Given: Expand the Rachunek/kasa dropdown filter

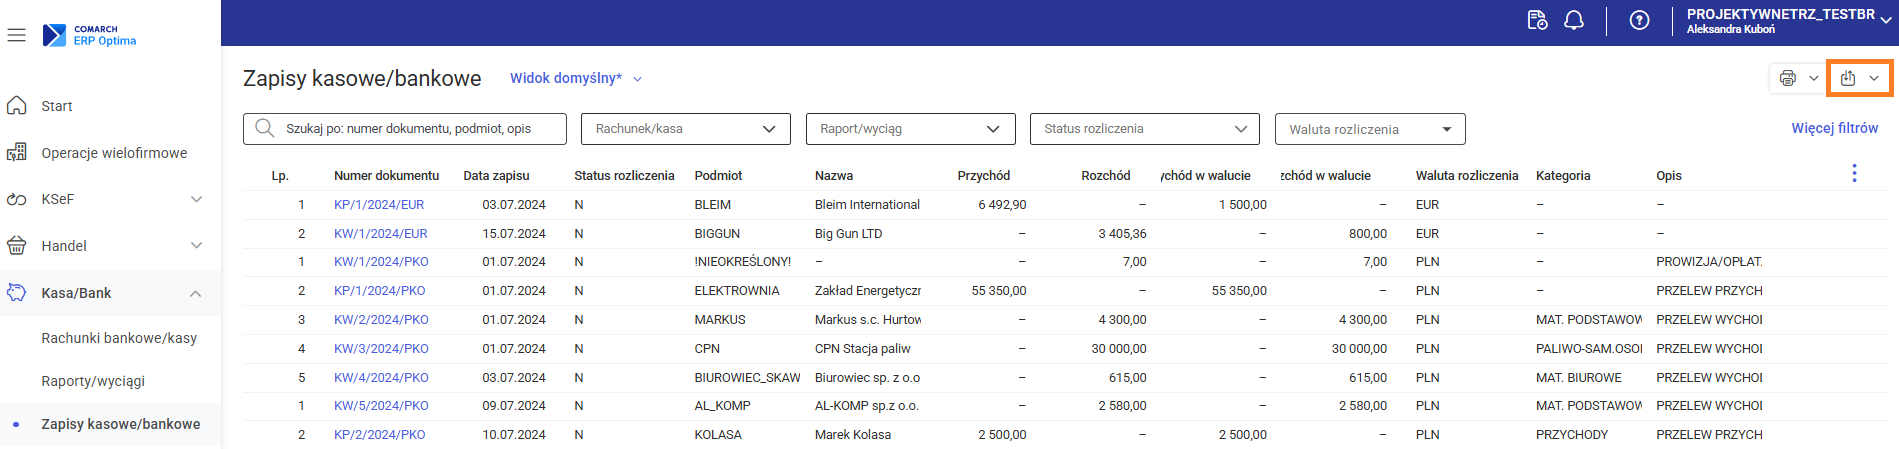Looking at the screenshot, I should 685,129.
